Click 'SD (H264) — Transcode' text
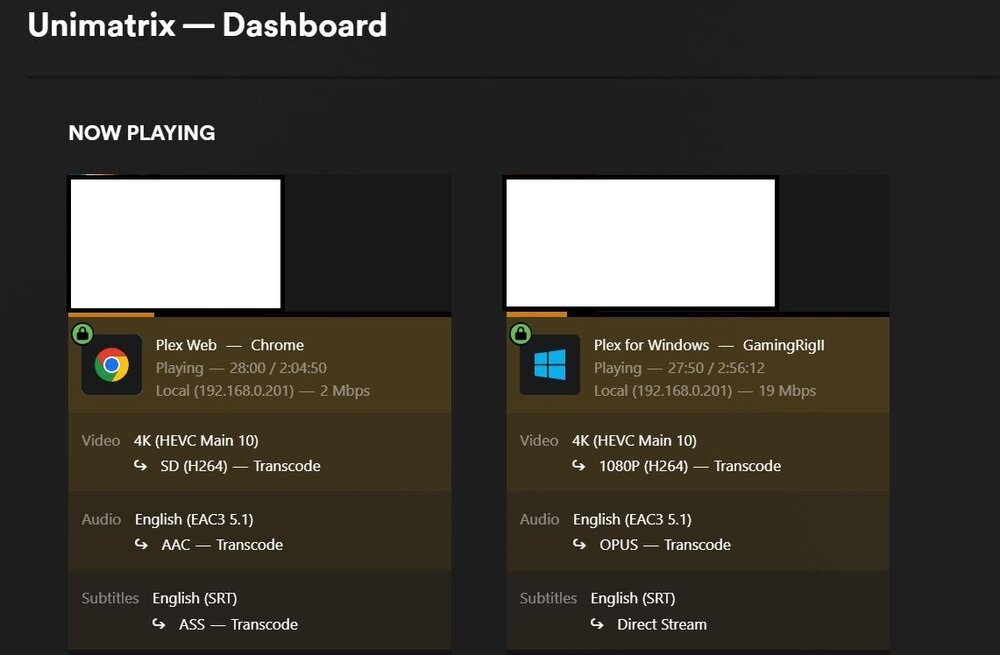This screenshot has width=1000, height=655. click(x=240, y=466)
